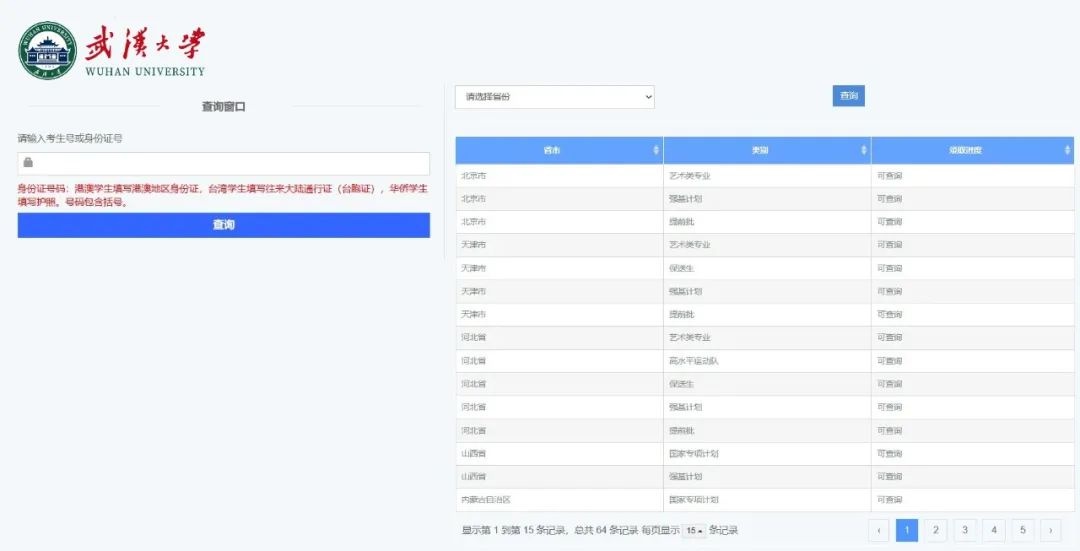The image size is (1080, 551).
Task: Open the 15 records-per-page dropdown
Action: click(x=694, y=530)
